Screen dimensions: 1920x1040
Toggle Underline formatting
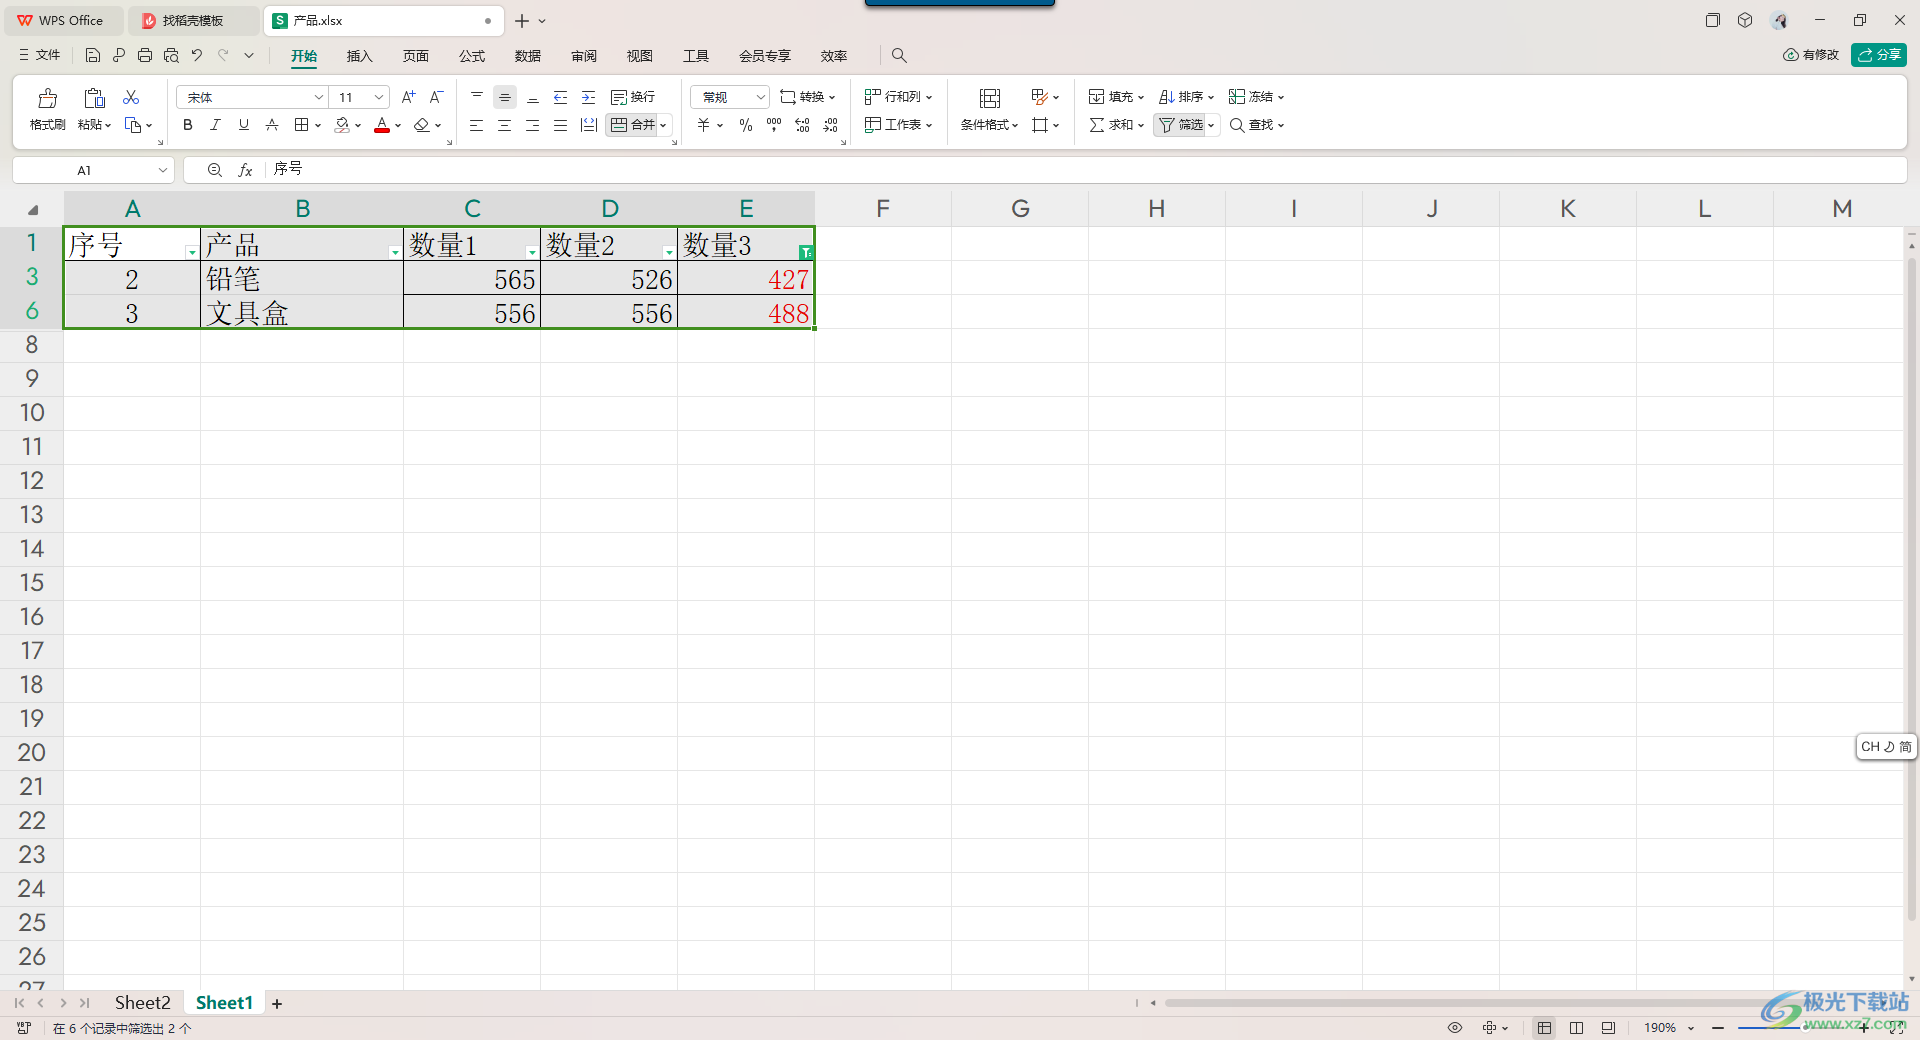click(x=244, y=125)
